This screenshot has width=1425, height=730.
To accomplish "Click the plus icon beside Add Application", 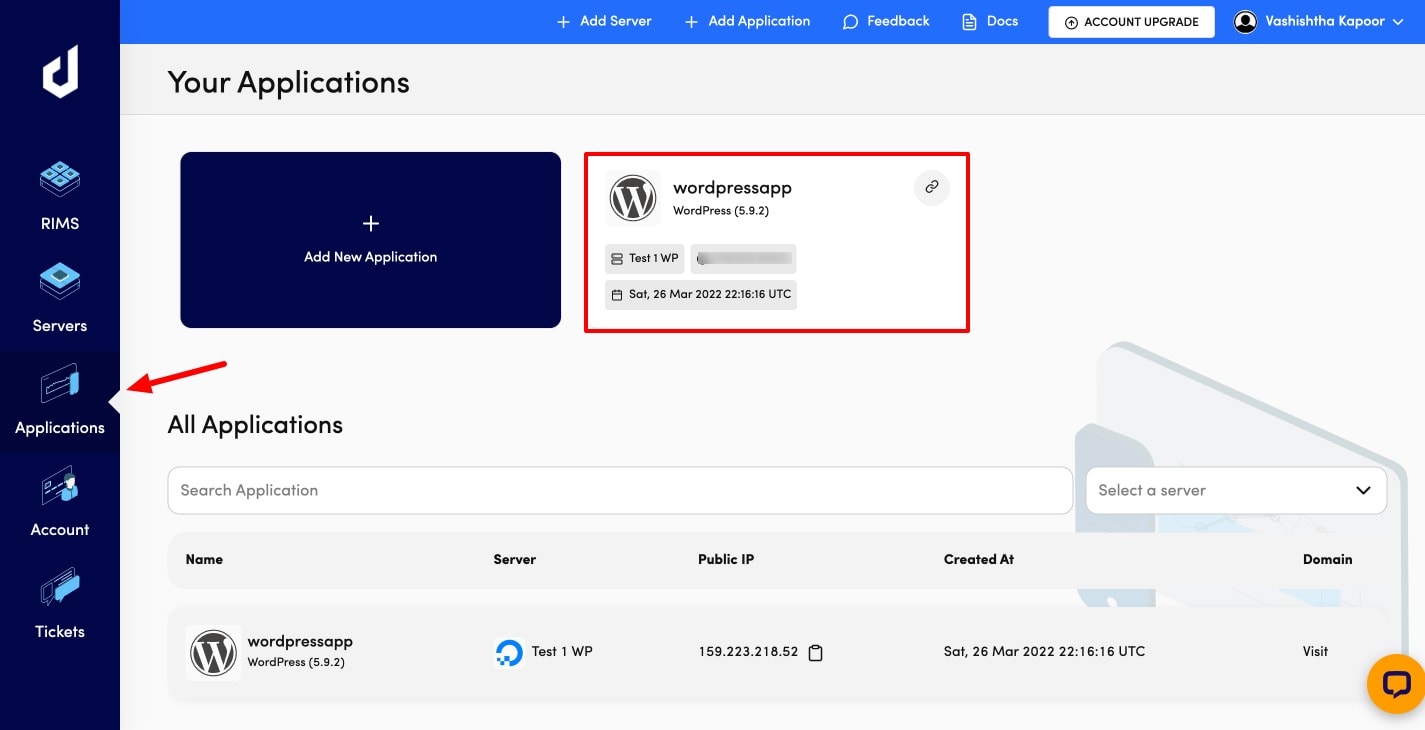I will [x=691, y=22].
